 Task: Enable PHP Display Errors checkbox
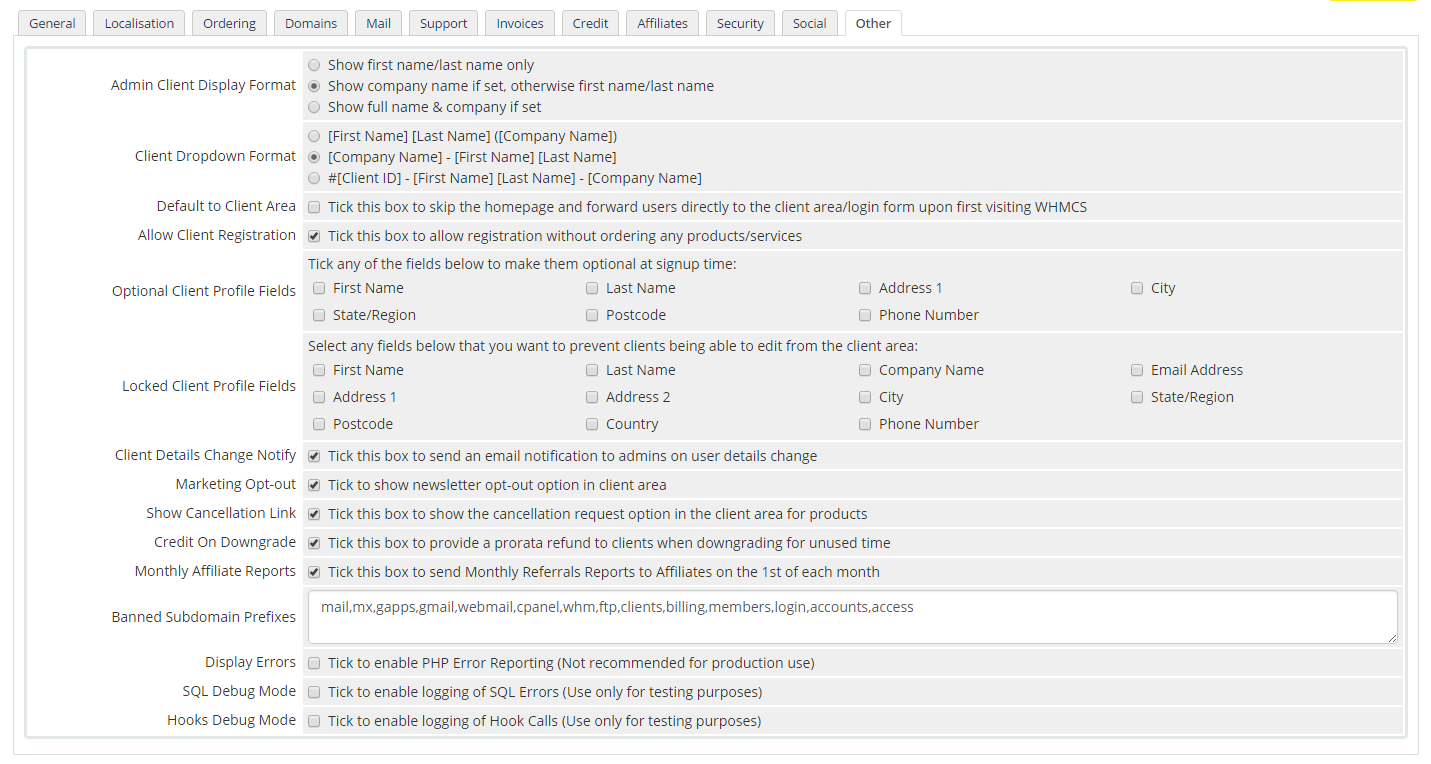point(315,663)
